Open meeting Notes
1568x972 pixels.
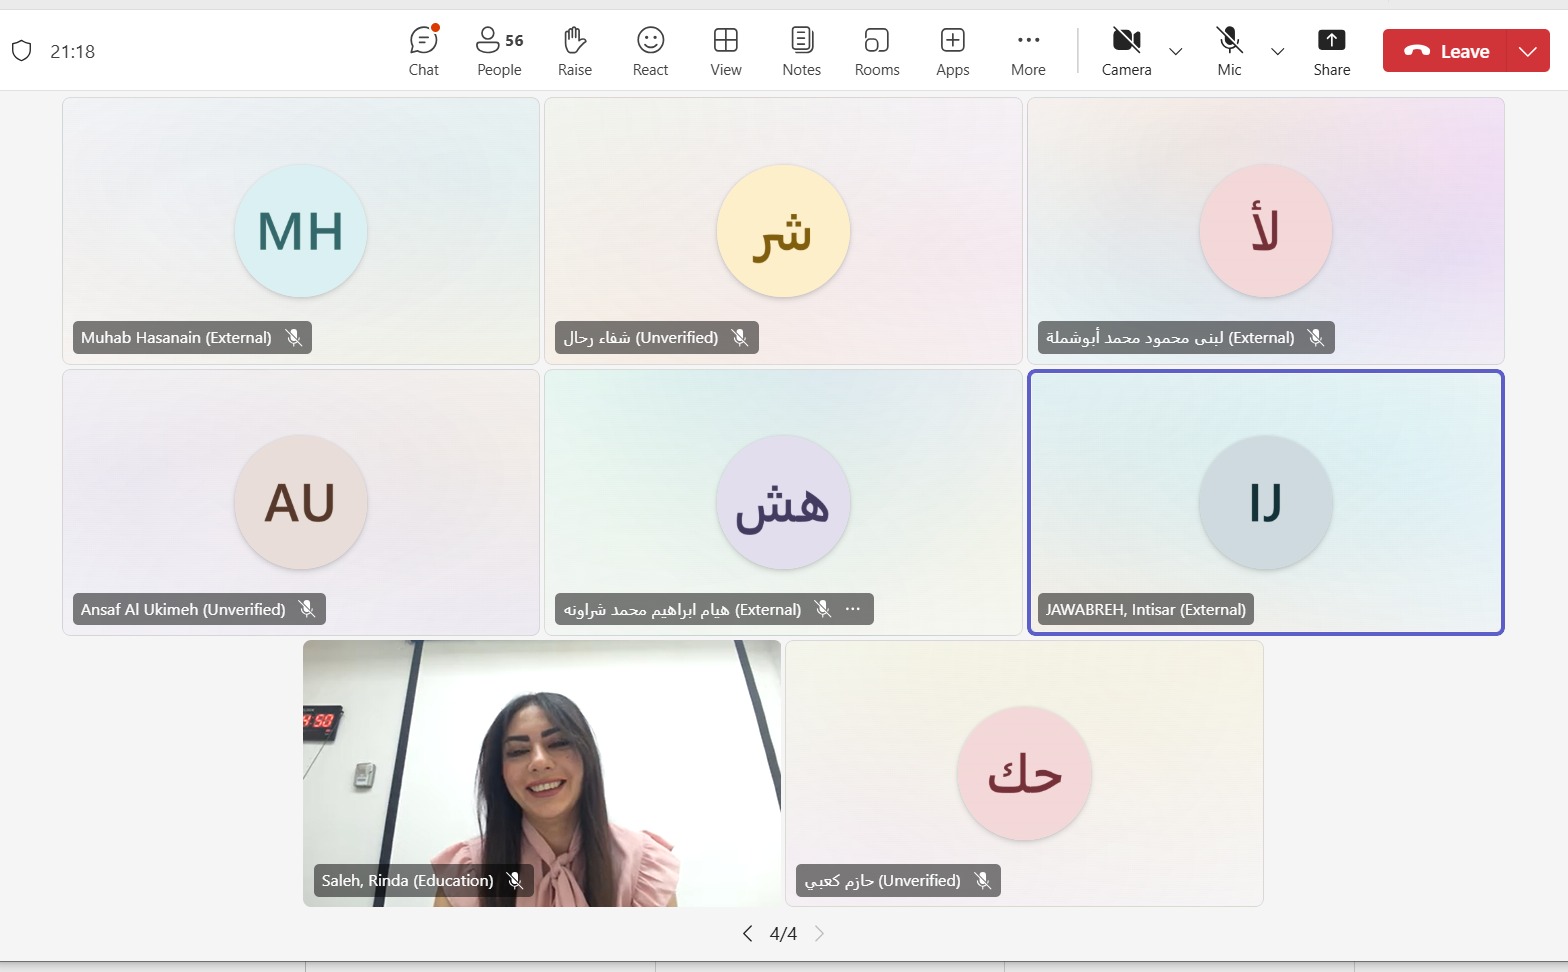tap(802, 51)
